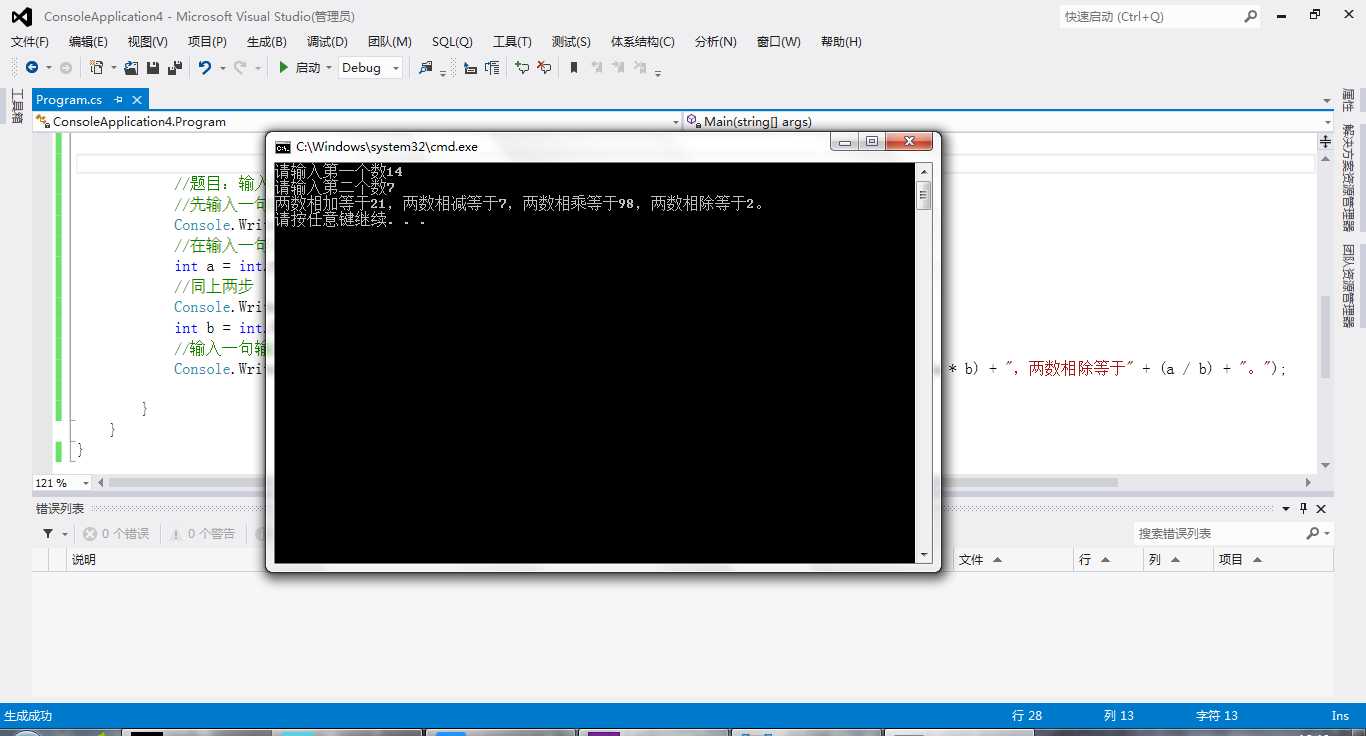The image size is (1366, 736).
Task: Switch to the Program.cs editor tab
Action: pos(69,100)
